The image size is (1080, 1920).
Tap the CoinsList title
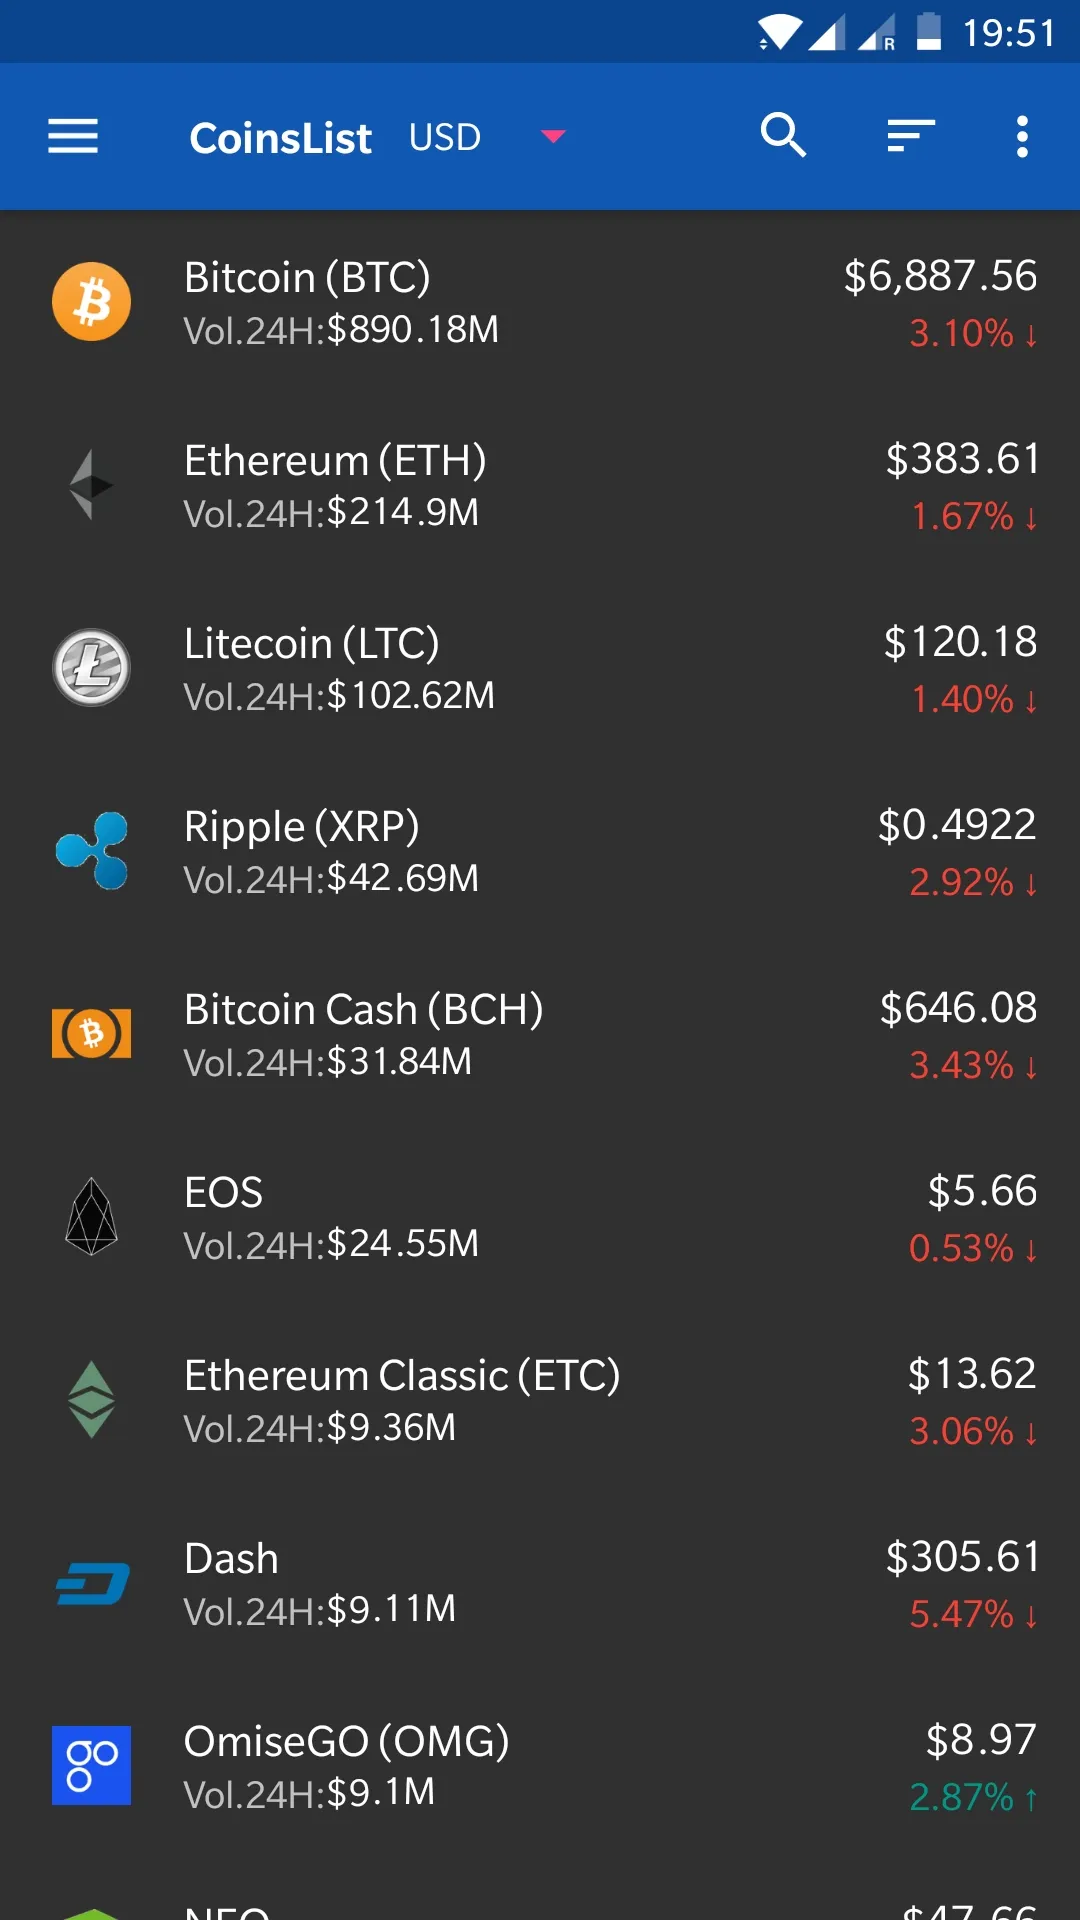(281, 138)
